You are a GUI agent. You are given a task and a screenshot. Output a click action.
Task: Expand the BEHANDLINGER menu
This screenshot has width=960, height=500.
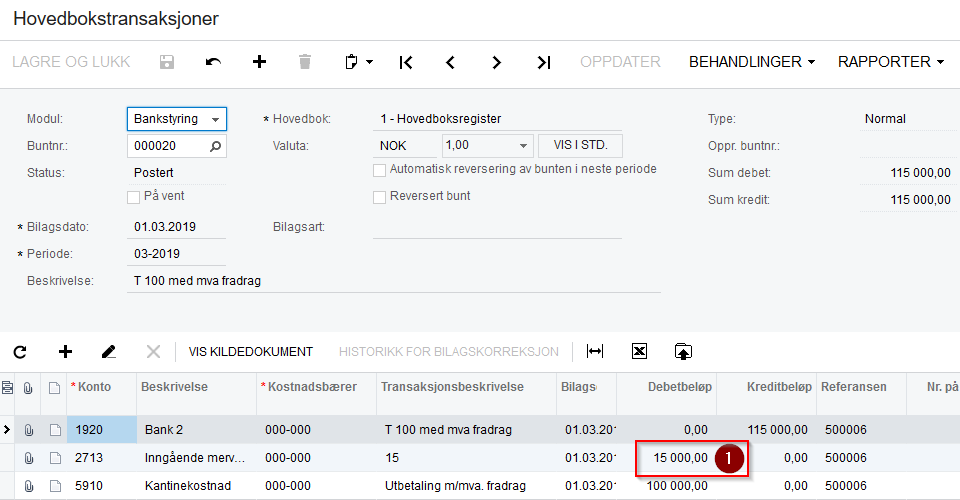[752, 62]
